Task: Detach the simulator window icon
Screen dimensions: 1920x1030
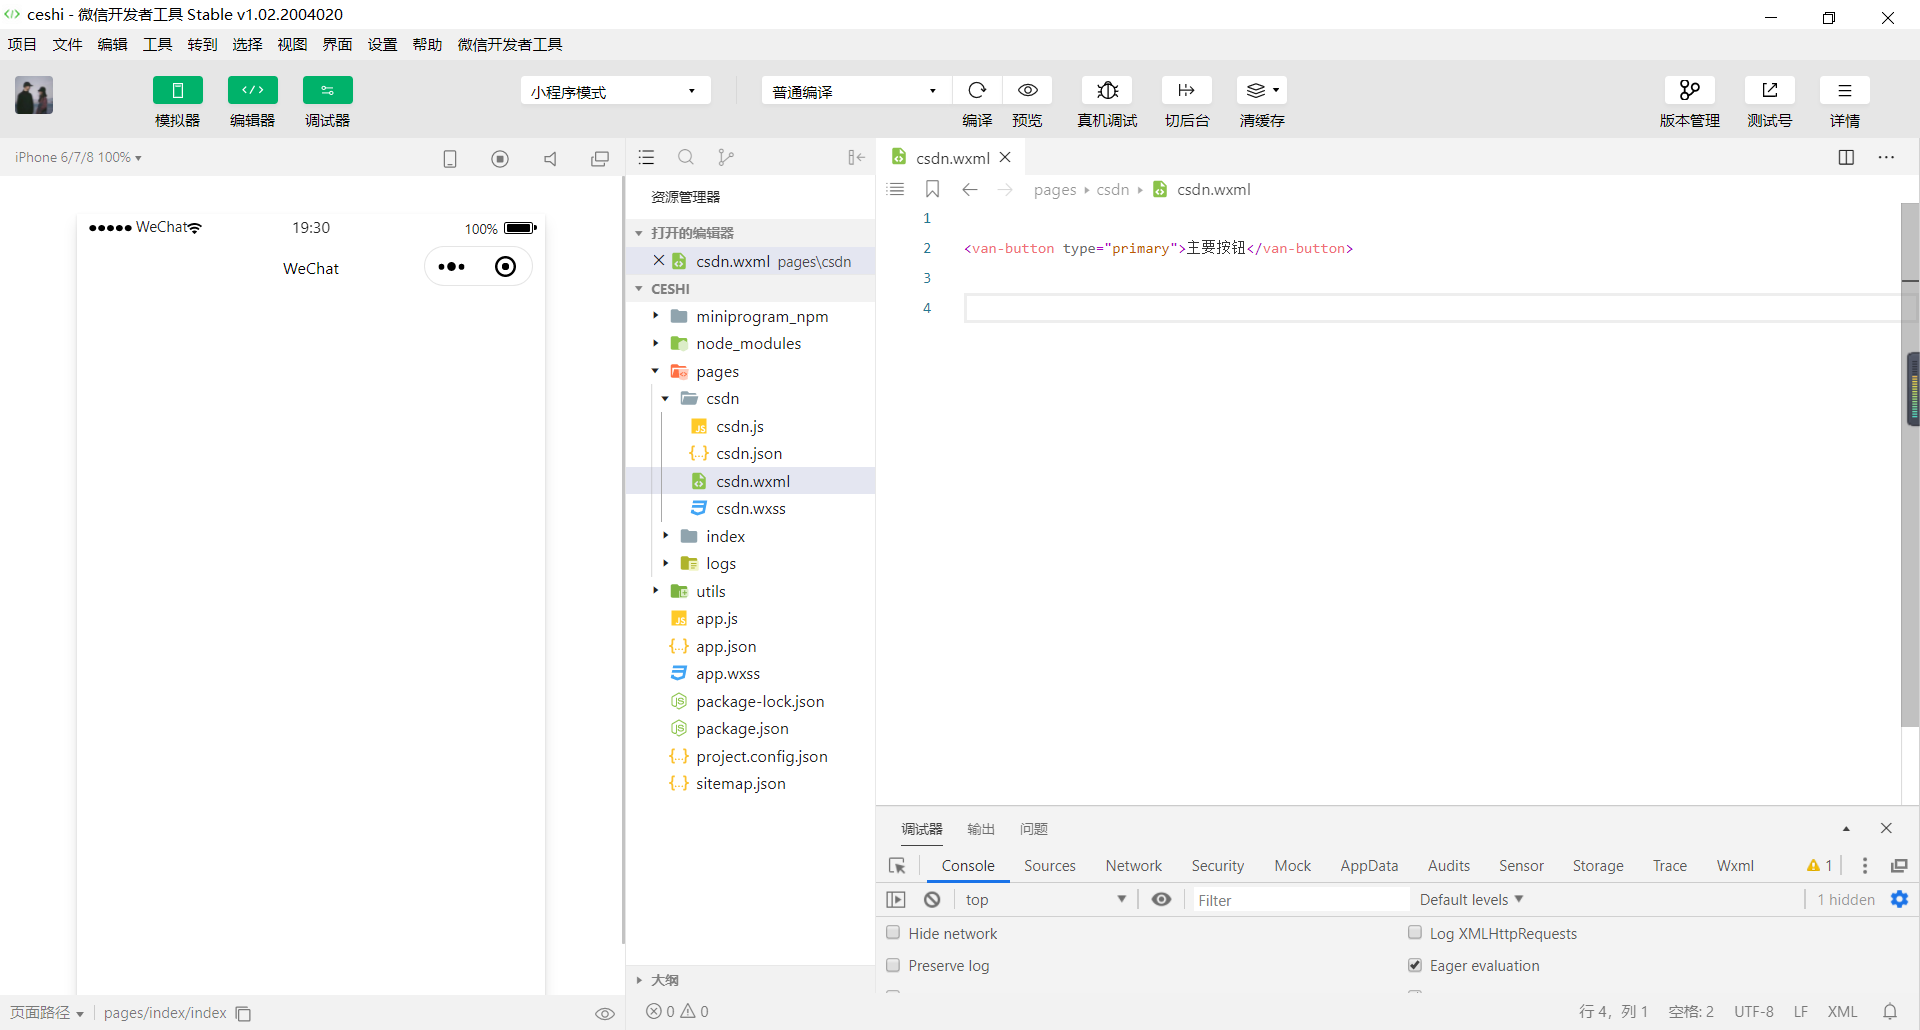Action: point(600,158)
